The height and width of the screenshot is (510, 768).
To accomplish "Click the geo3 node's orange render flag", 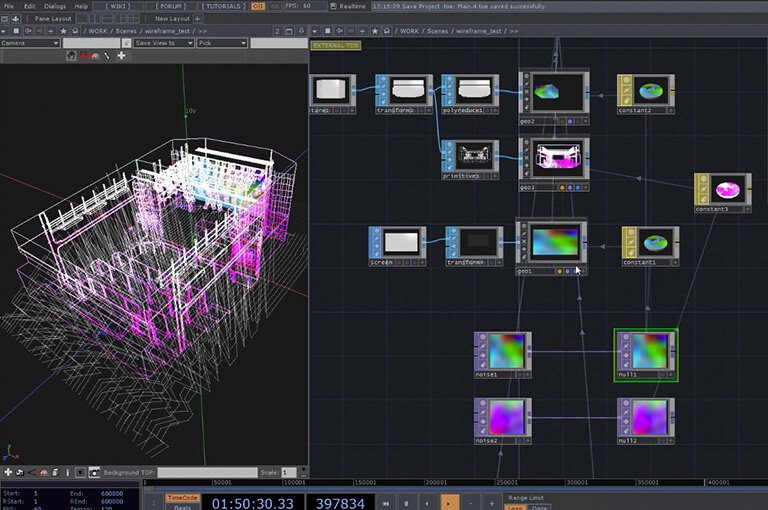I will click(x=561, y=186).
